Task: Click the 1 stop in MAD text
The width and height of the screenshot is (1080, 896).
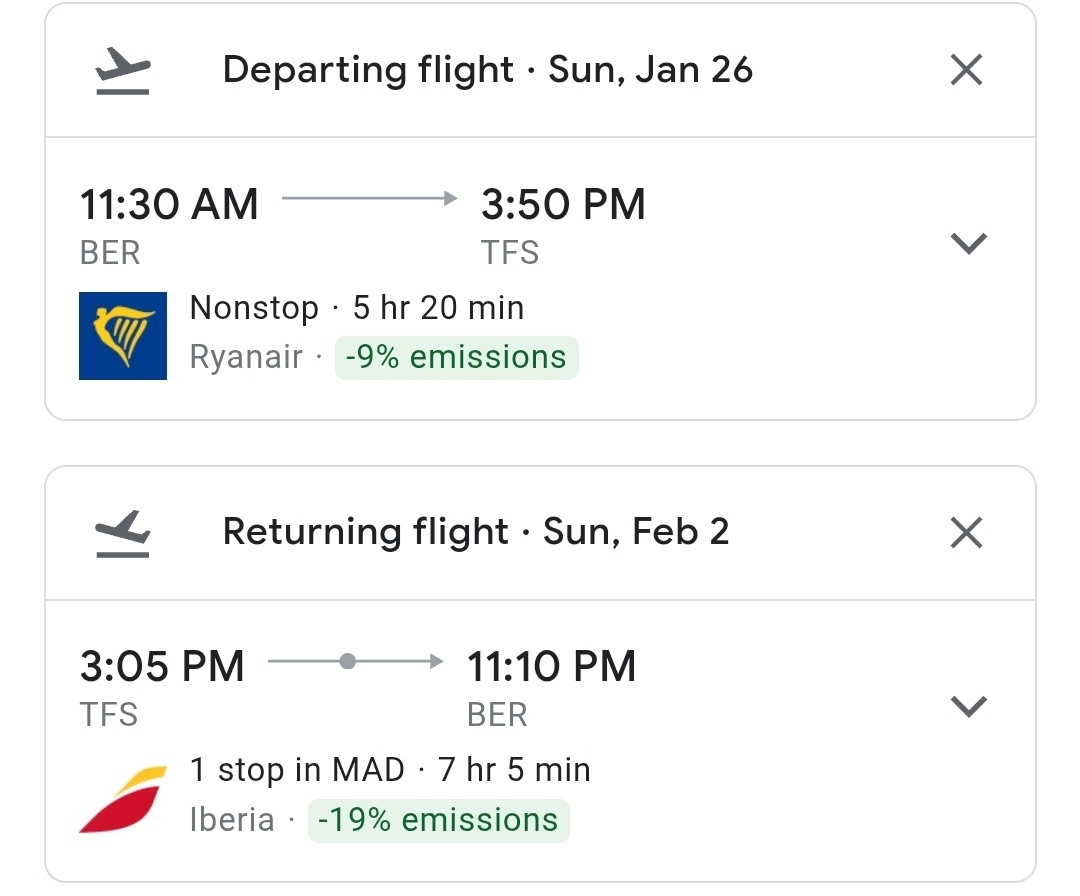Action: (297, 770)
